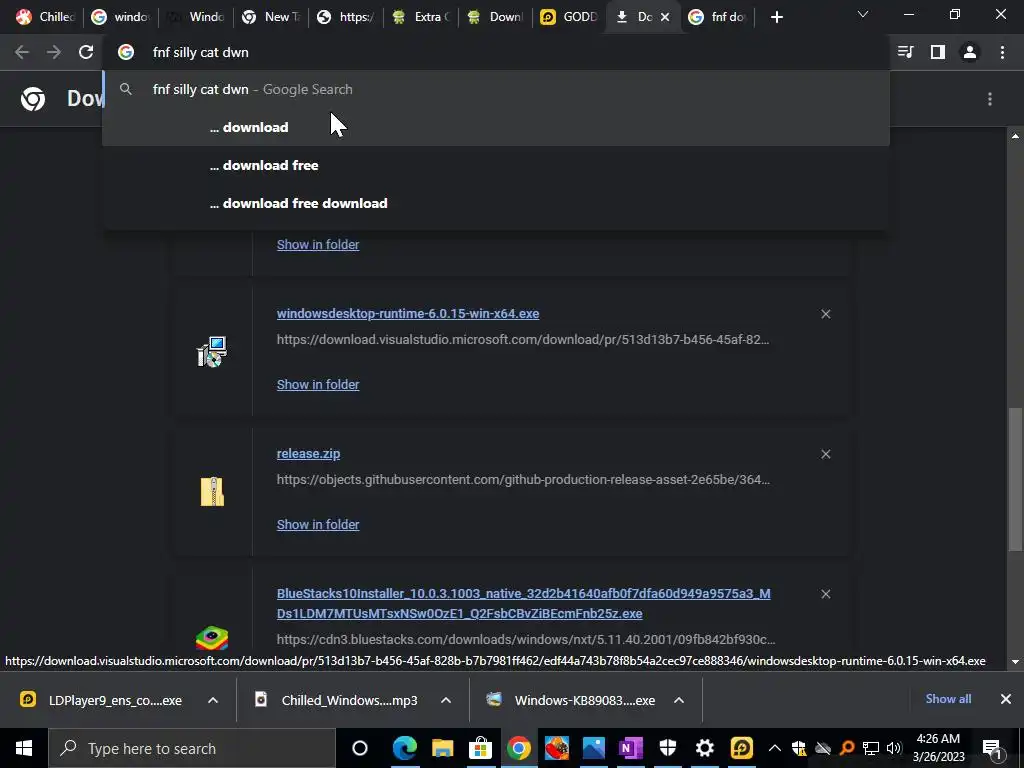The height and width of the screenshot is (768, 1024).
Task: Switch to the New Tab tab
Action: [x=271, y=17]
